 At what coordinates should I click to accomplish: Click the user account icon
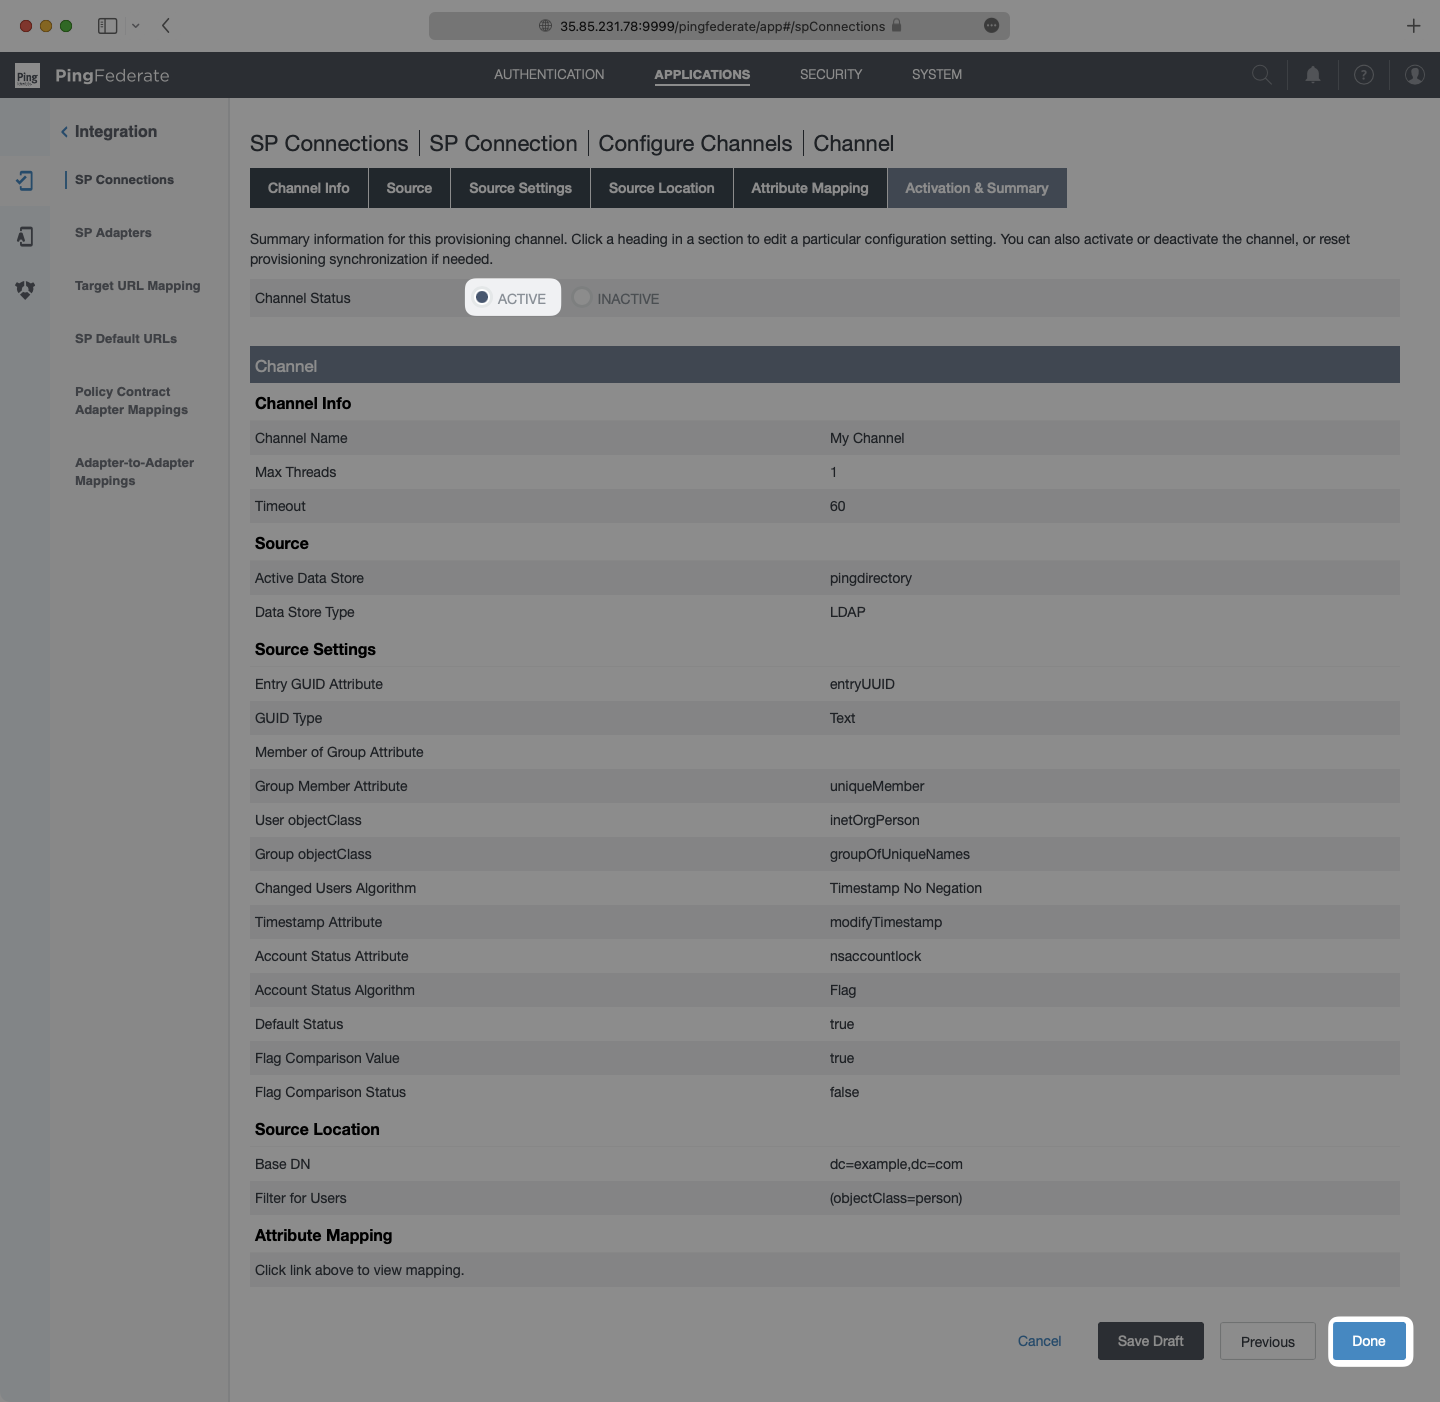pyautogui.click(x=1415, y=74)
